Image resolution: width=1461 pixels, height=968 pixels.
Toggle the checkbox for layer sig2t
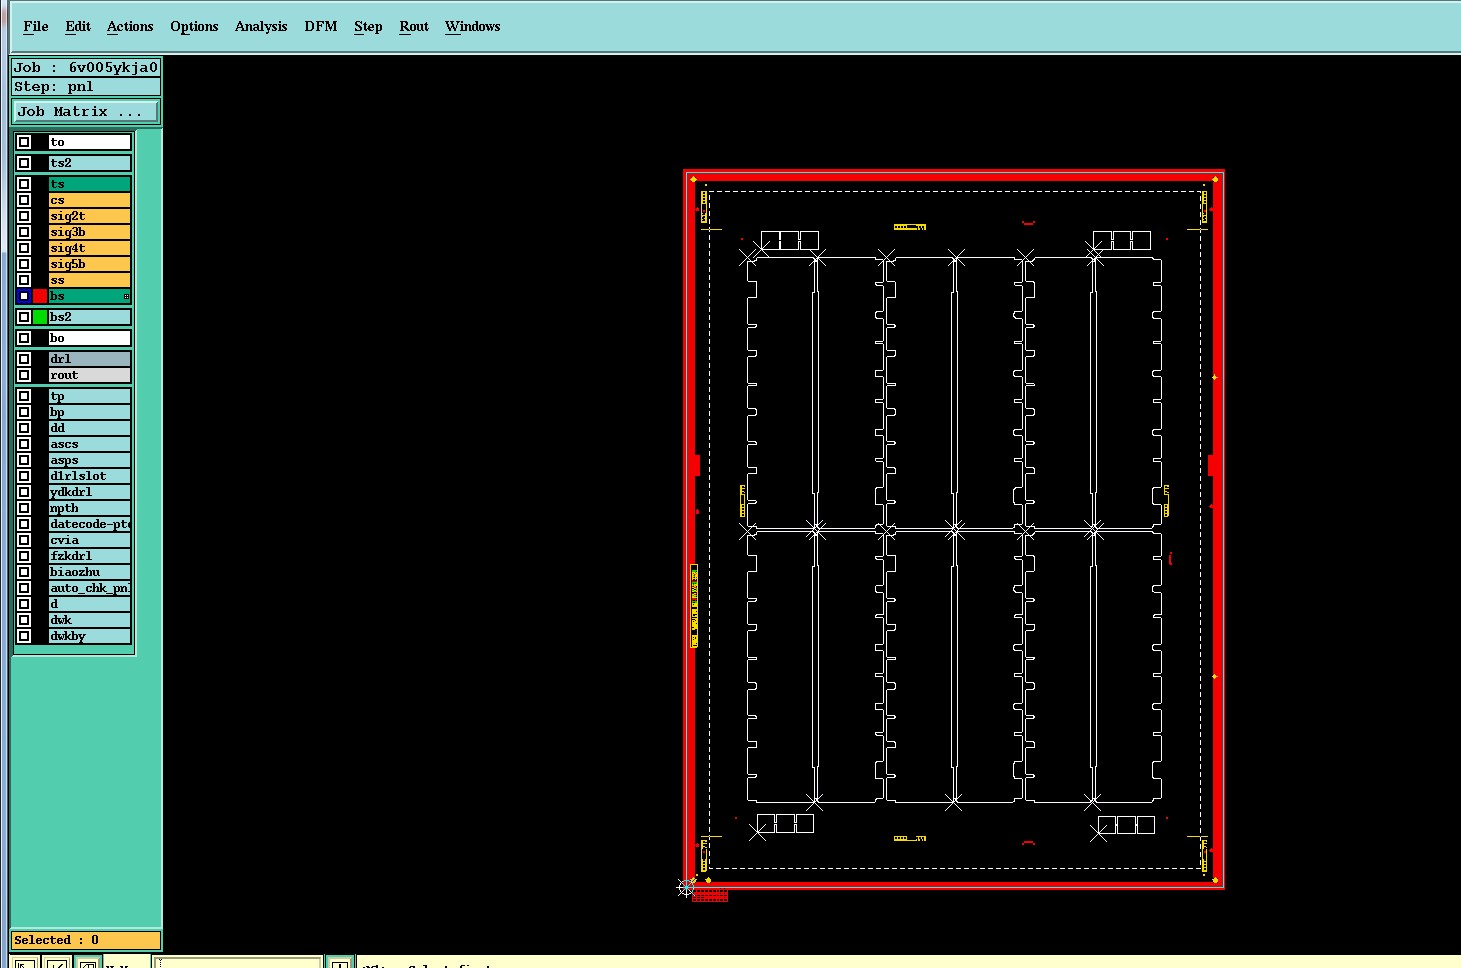(x=24, y=216)
